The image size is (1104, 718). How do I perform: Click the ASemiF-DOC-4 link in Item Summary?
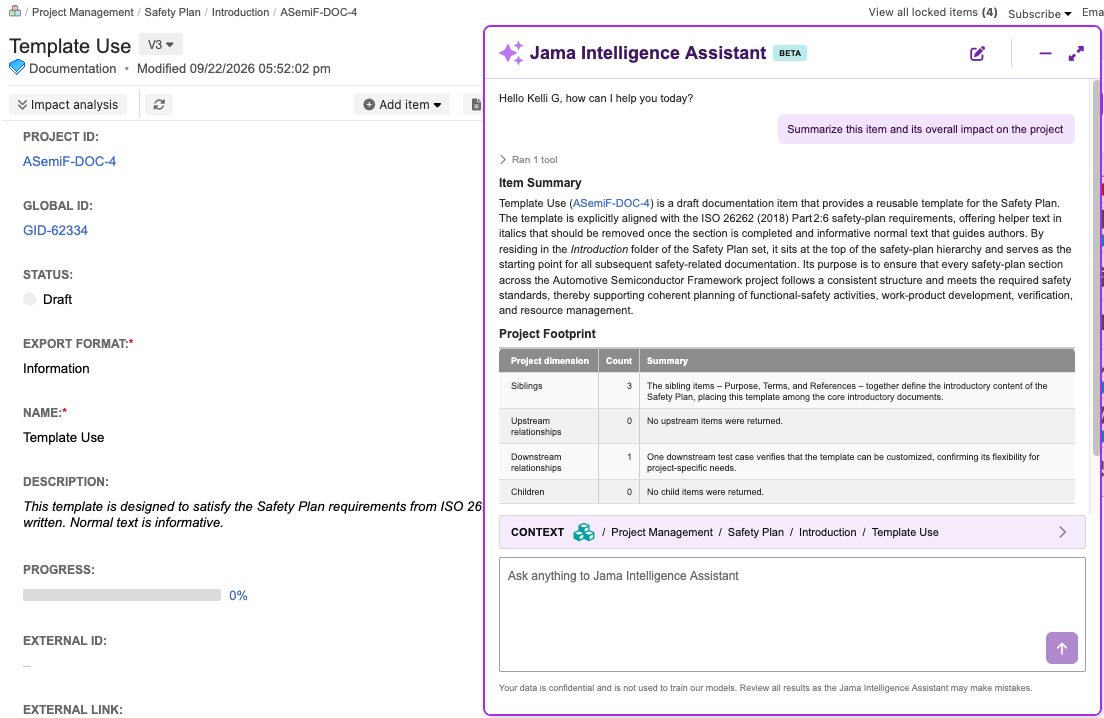pos(612,203)
